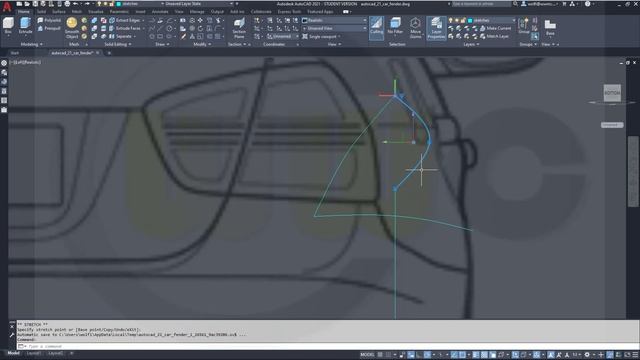
Task: Click the viewport controls label in the drawing area
Action: (x=25, y=62)
